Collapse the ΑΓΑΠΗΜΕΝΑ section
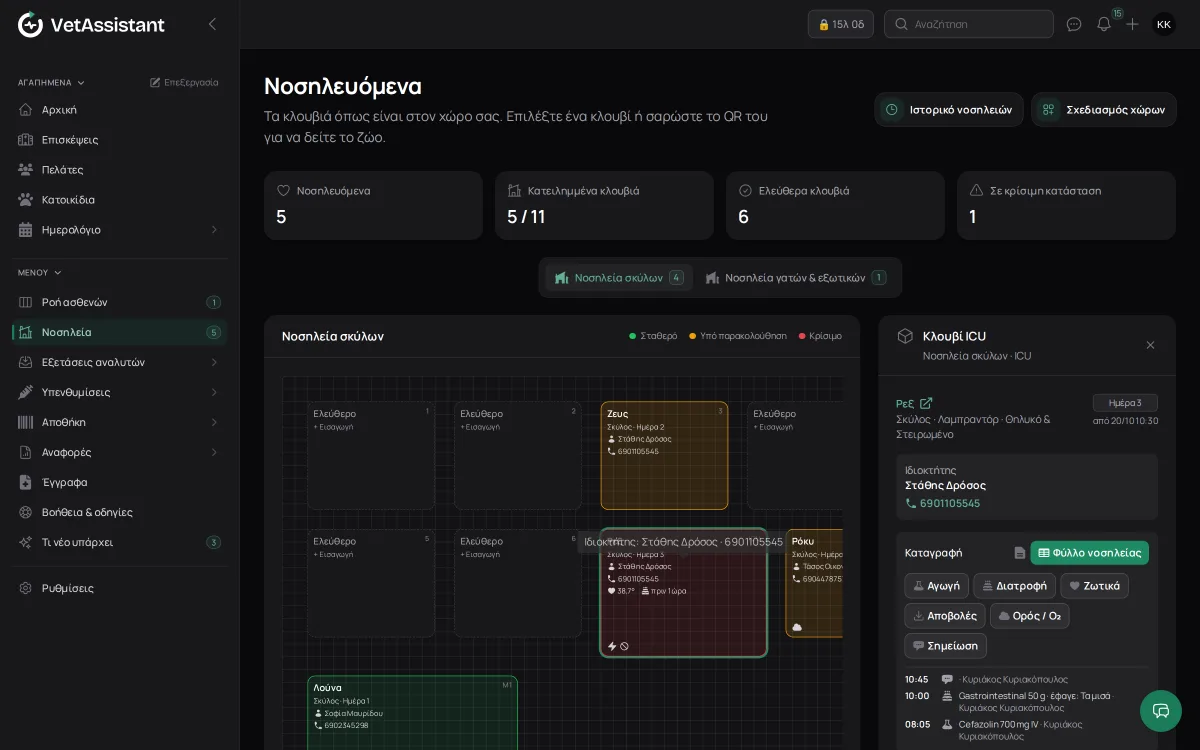 51,82
